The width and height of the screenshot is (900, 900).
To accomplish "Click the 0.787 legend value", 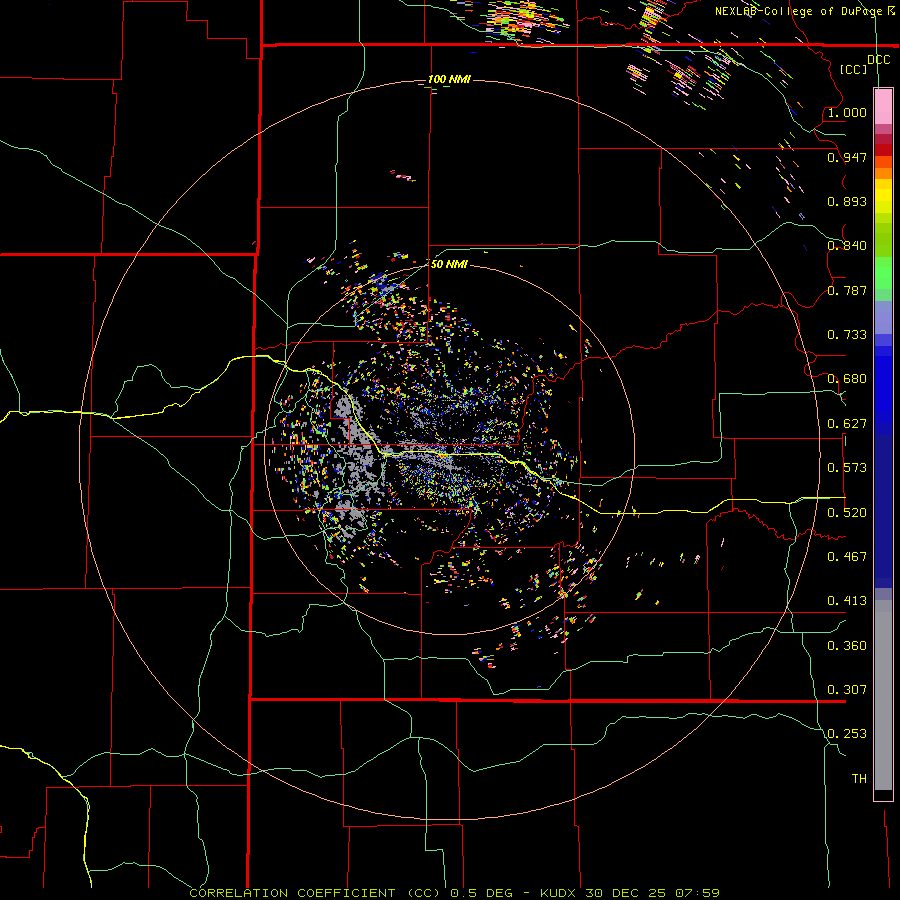I will [x=847, y=290].
